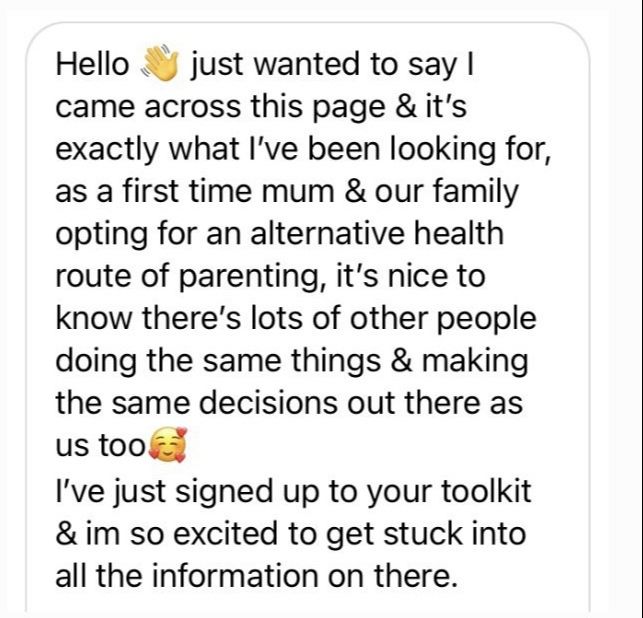Click the word "parenting," in the text

pos(252,278)
